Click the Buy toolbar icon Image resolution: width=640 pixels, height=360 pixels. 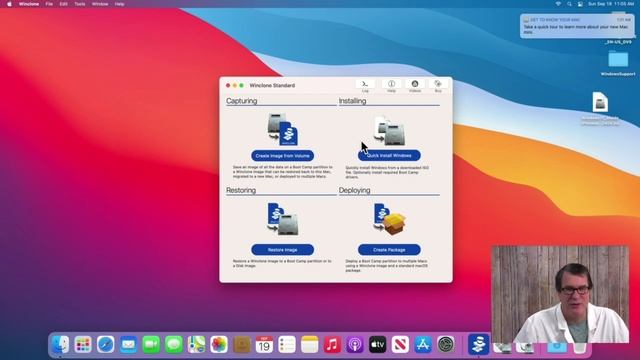pyautogui.click(x=438, y=85)
